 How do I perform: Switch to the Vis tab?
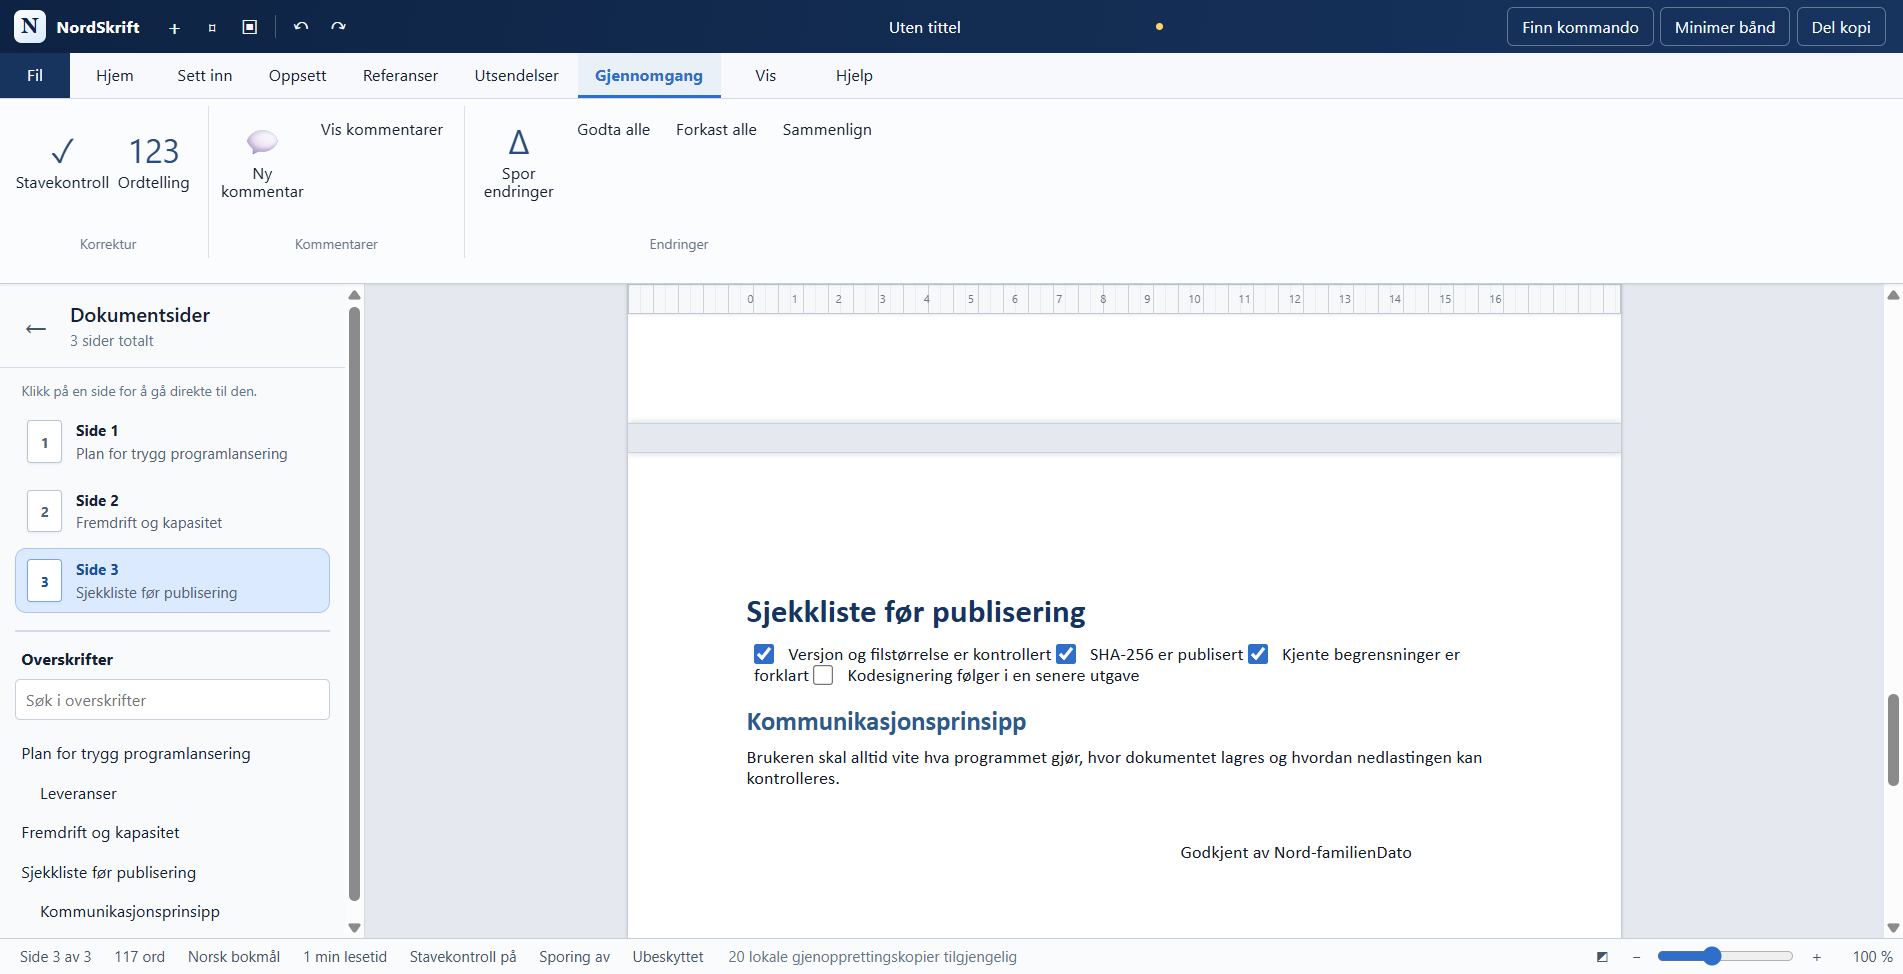[x=765, y=76]
